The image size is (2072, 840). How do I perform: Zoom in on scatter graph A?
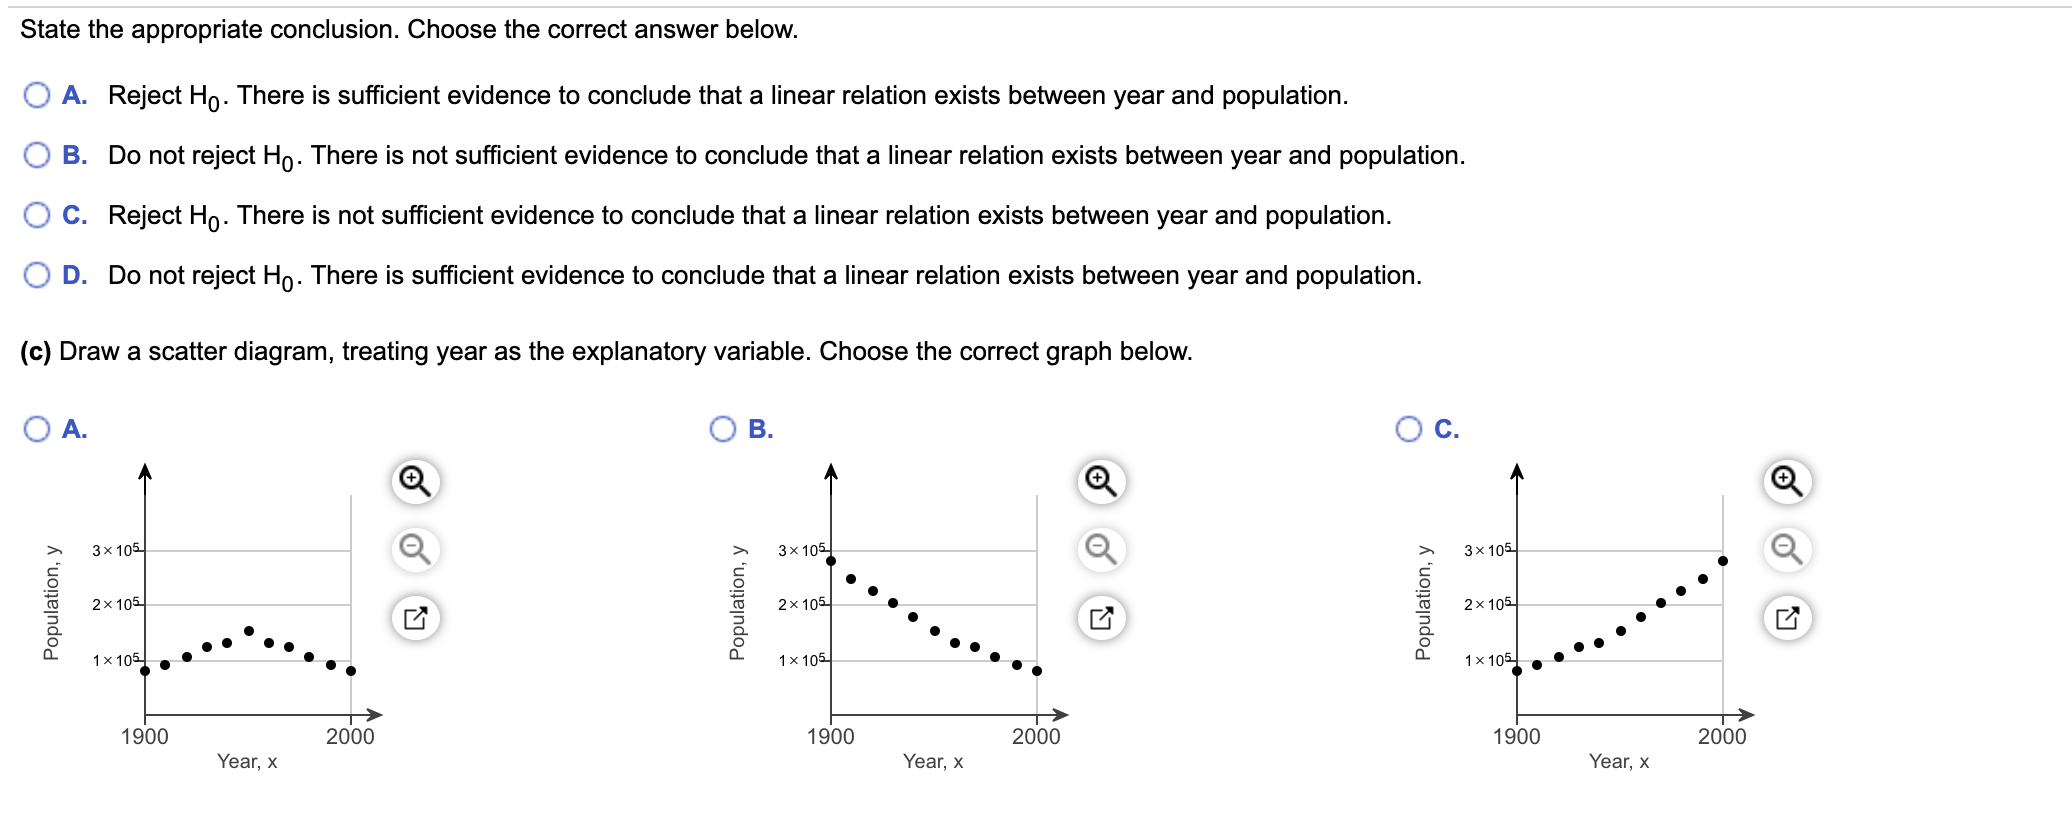tap(417, 478)
